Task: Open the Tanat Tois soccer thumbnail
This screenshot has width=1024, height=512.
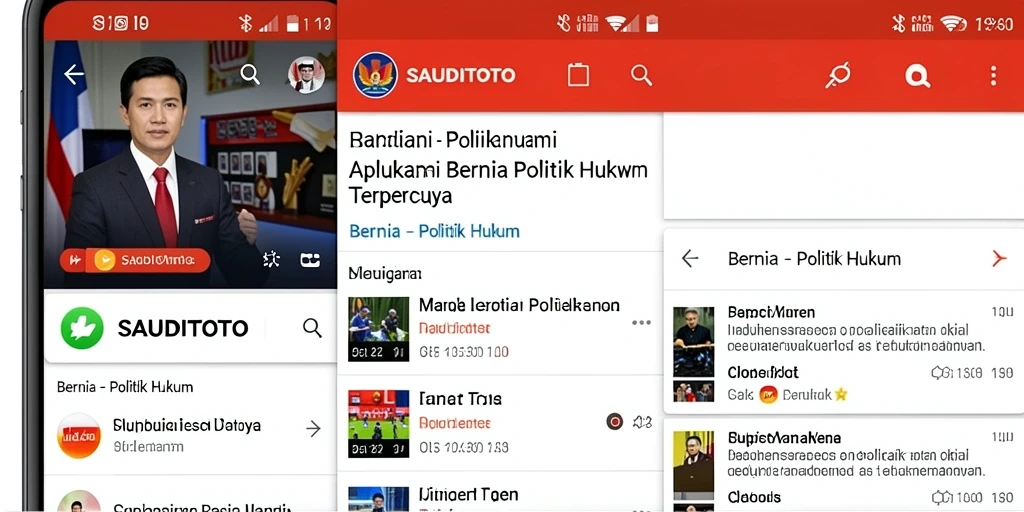Action: (379, 423)
